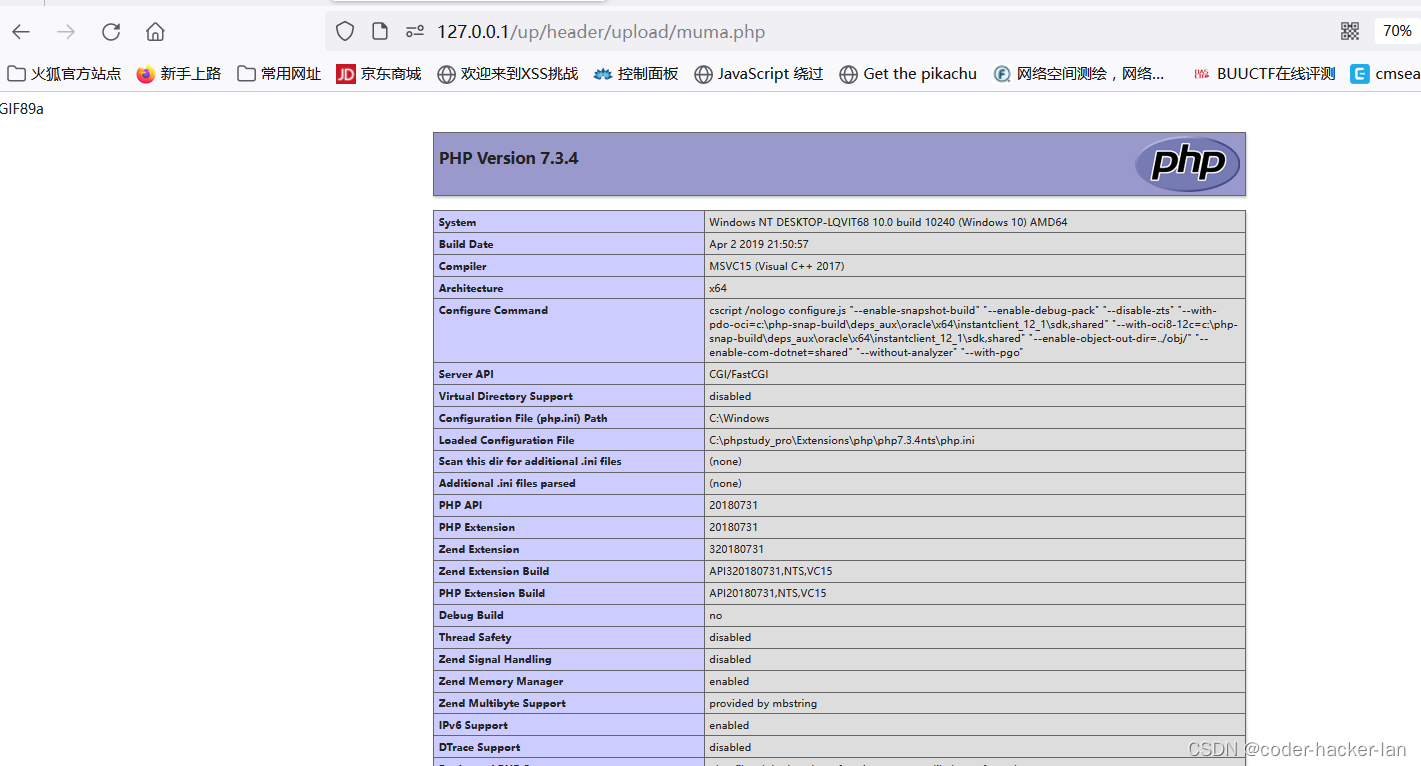The image size is (1421, 766).
Task: Select the MSVC15 (Visual C++ 2017) value
Action: pyautogui.click(x=777, y=266)
